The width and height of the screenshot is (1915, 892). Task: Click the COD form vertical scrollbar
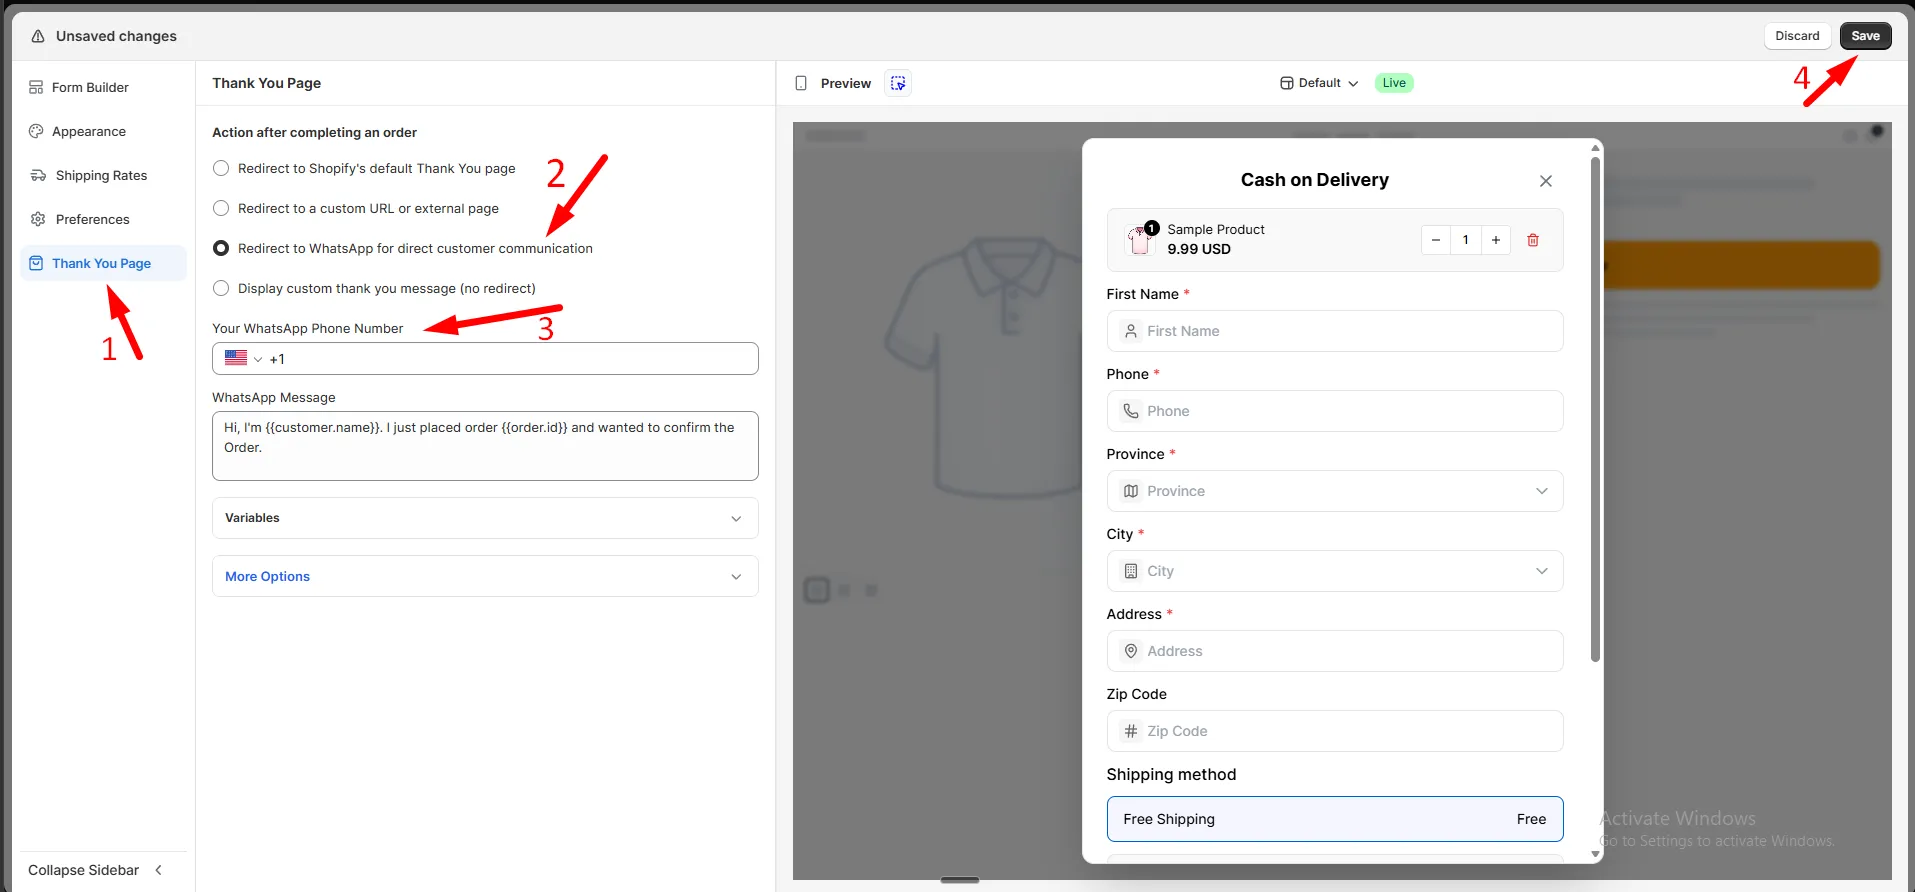[1595, 408]
